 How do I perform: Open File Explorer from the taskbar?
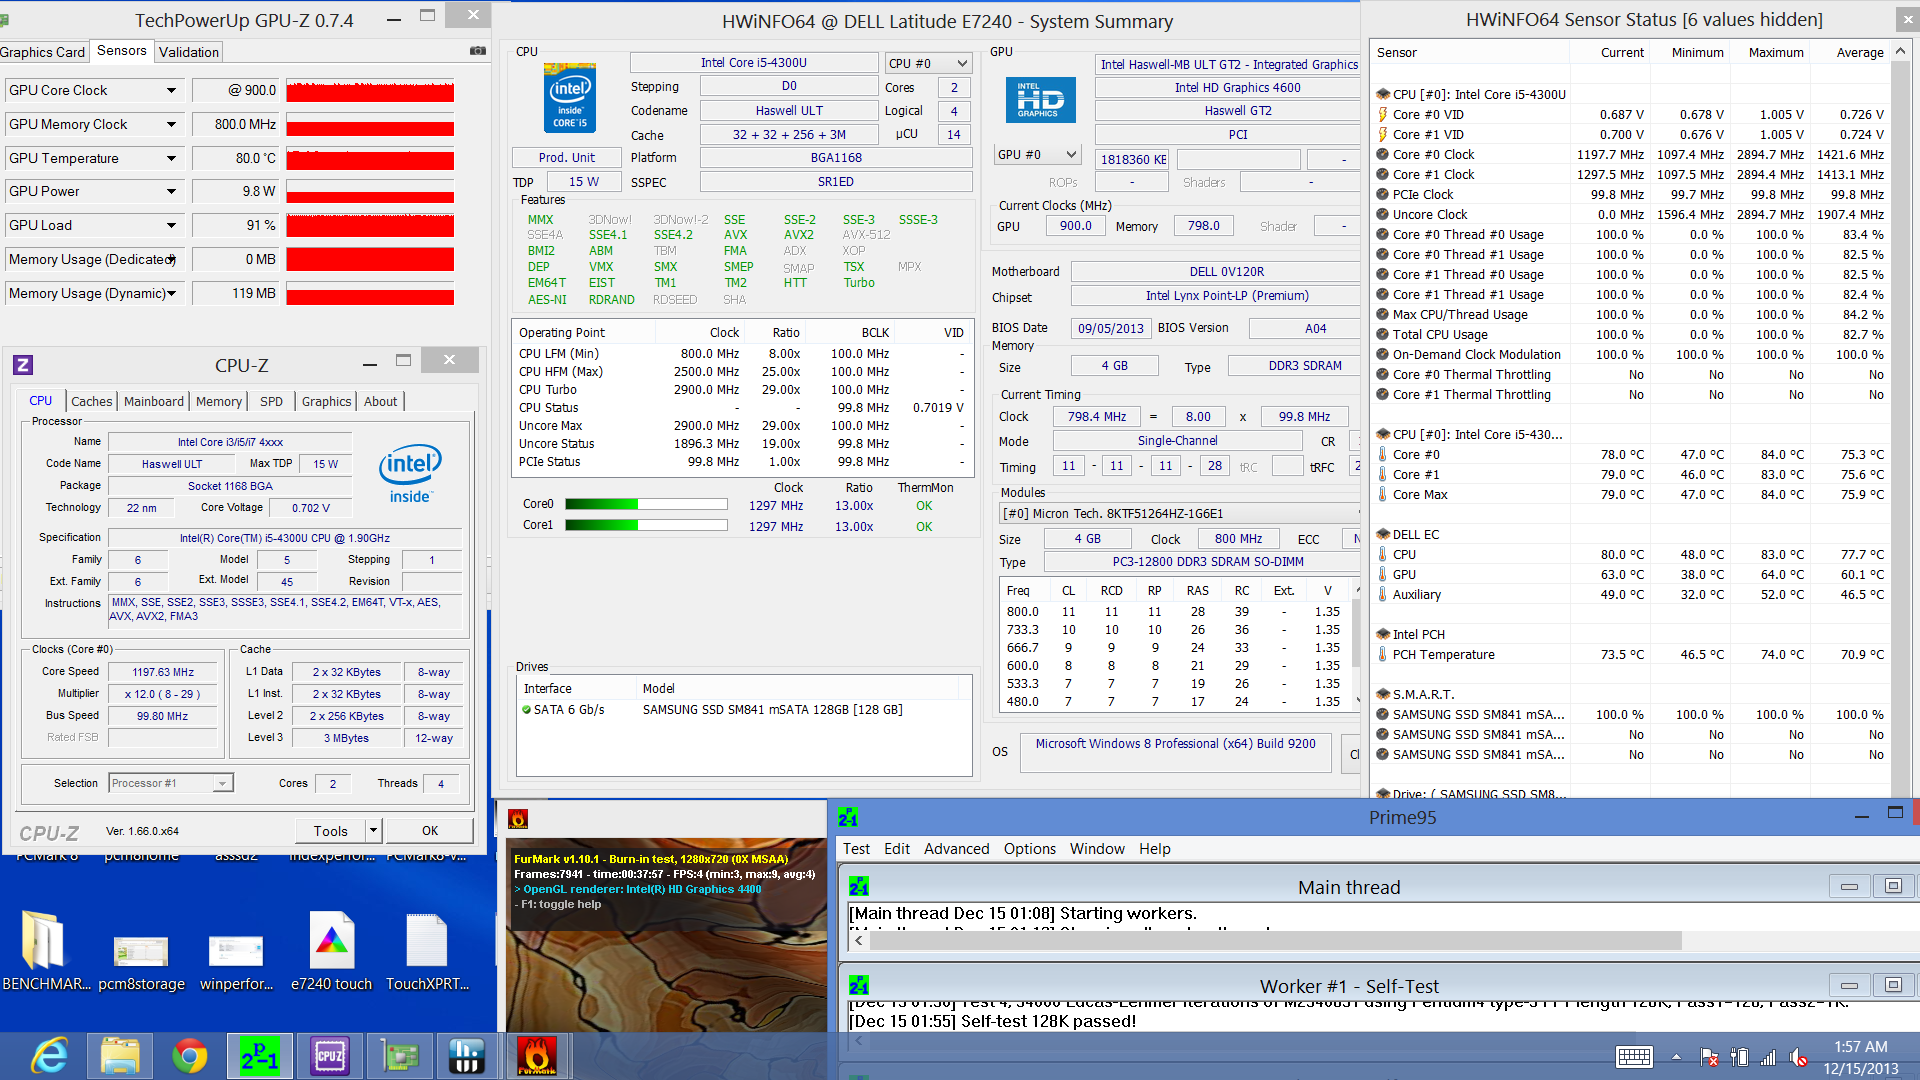(120, 1056)
